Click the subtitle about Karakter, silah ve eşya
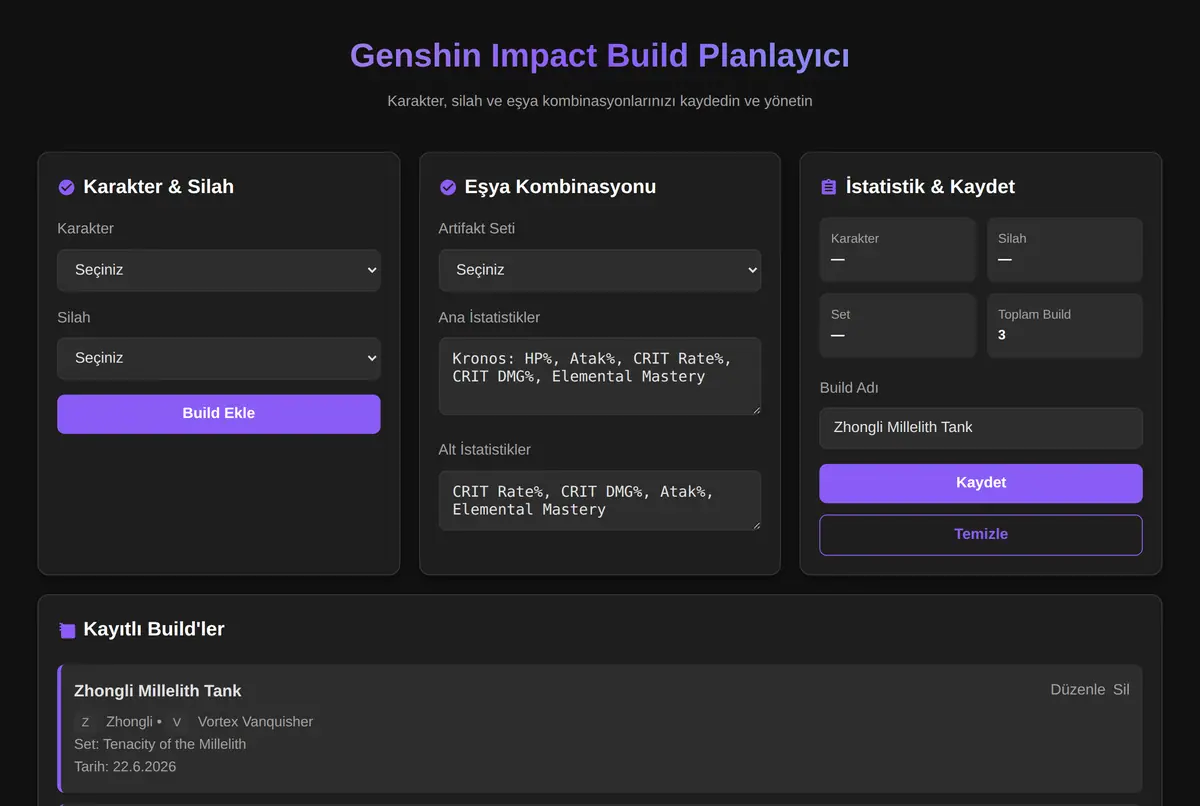 (x=600, y=101)
